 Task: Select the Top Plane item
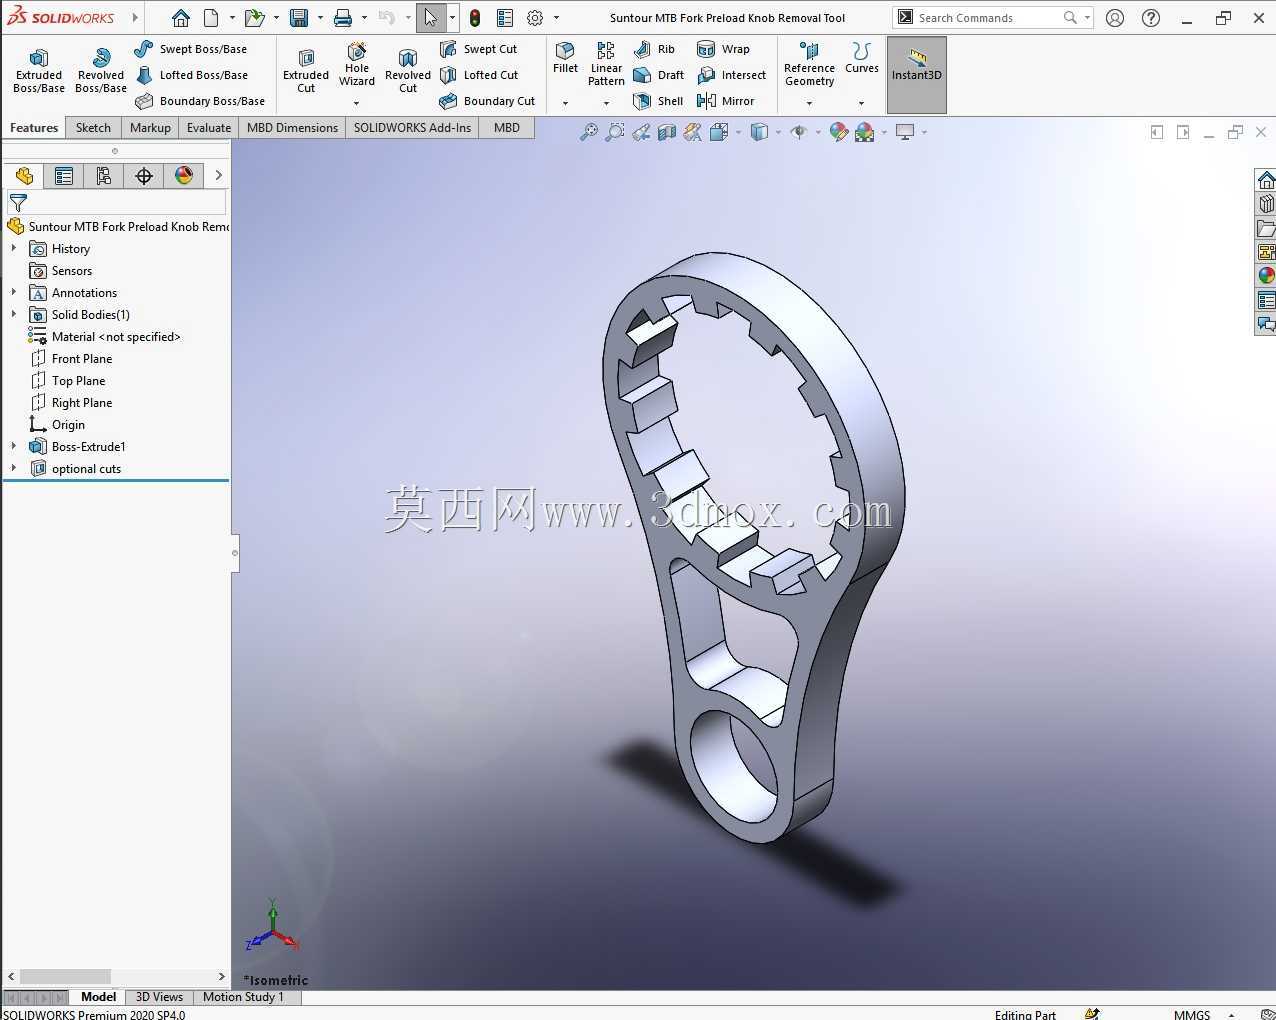[67, 380]
